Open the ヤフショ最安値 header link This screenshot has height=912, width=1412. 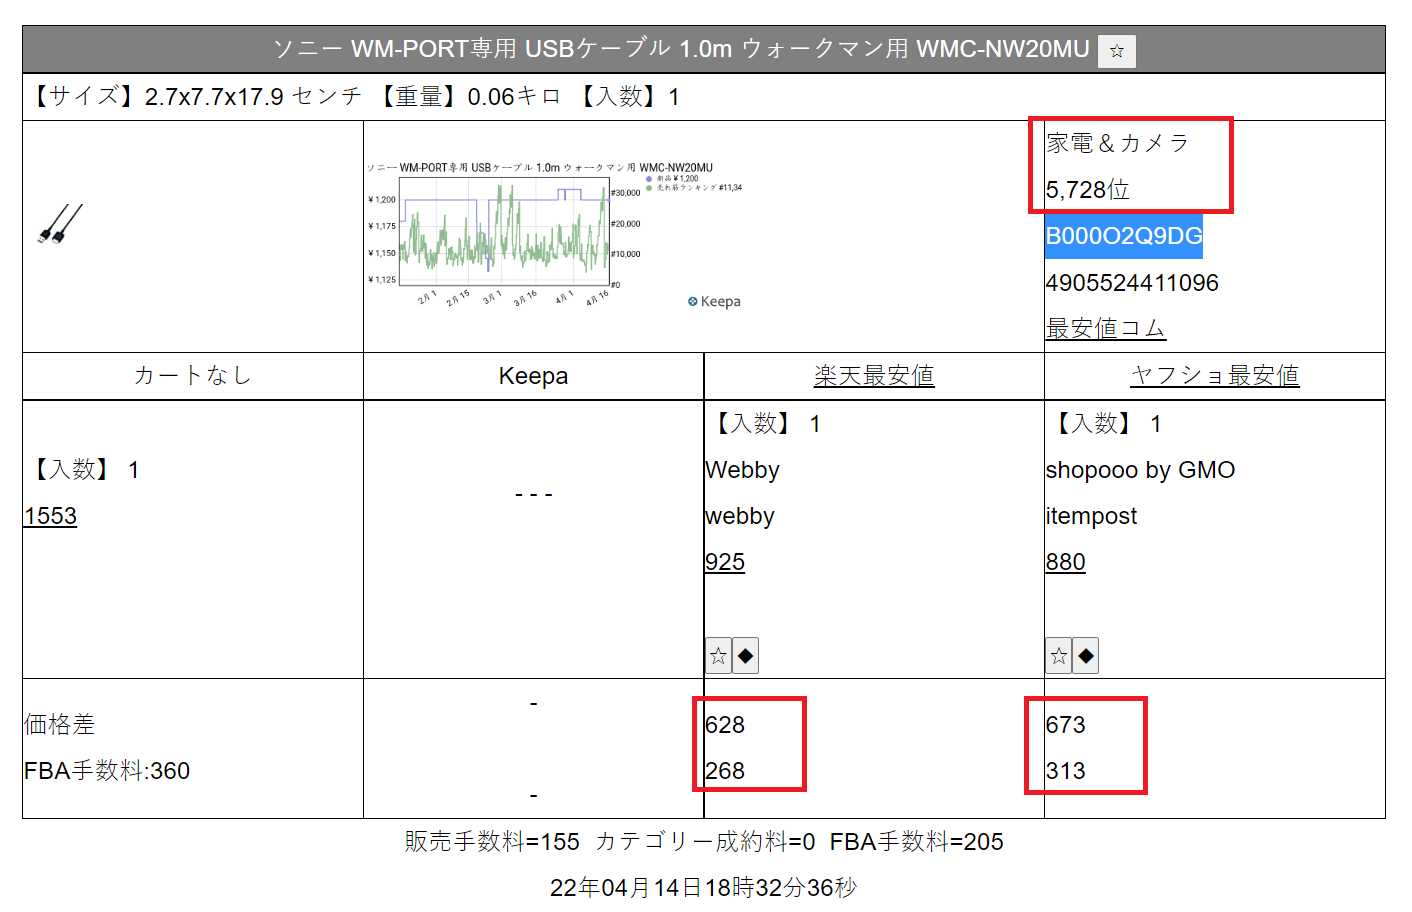point(1215,375)
